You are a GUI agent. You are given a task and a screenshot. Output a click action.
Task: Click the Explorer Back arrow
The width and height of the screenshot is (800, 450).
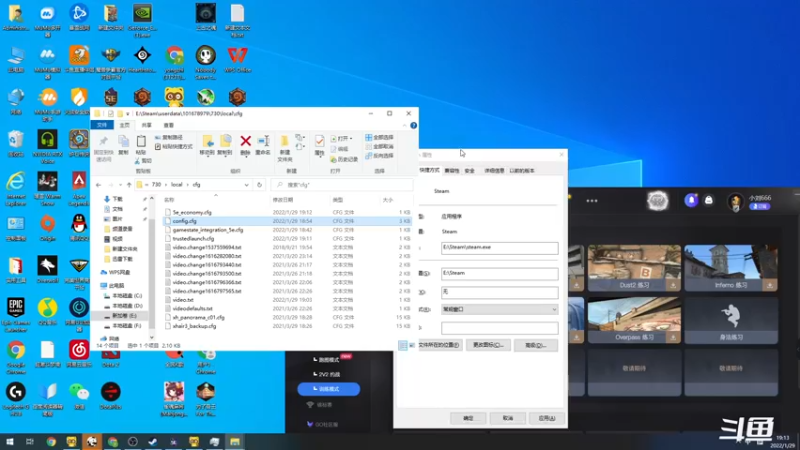98,185
